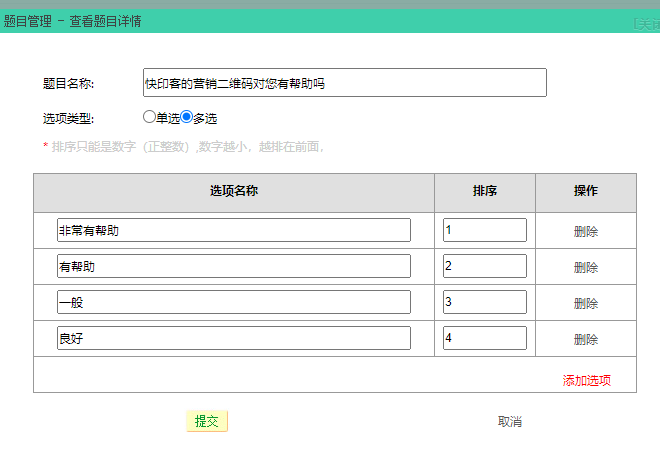Focus the 有帮助 option name input
The image size is (660, 459).
click(234, 266)
